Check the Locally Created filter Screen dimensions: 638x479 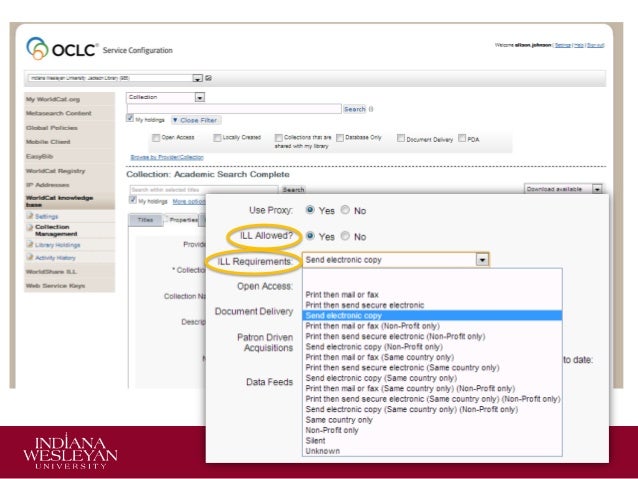click(217, 138)
